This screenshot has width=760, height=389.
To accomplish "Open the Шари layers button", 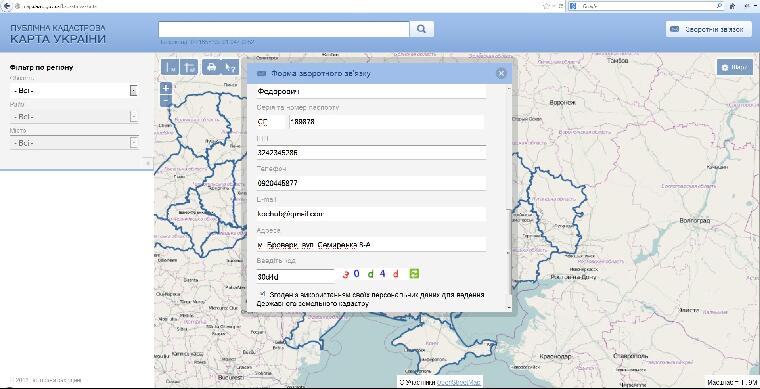I will tap(735, 67).
